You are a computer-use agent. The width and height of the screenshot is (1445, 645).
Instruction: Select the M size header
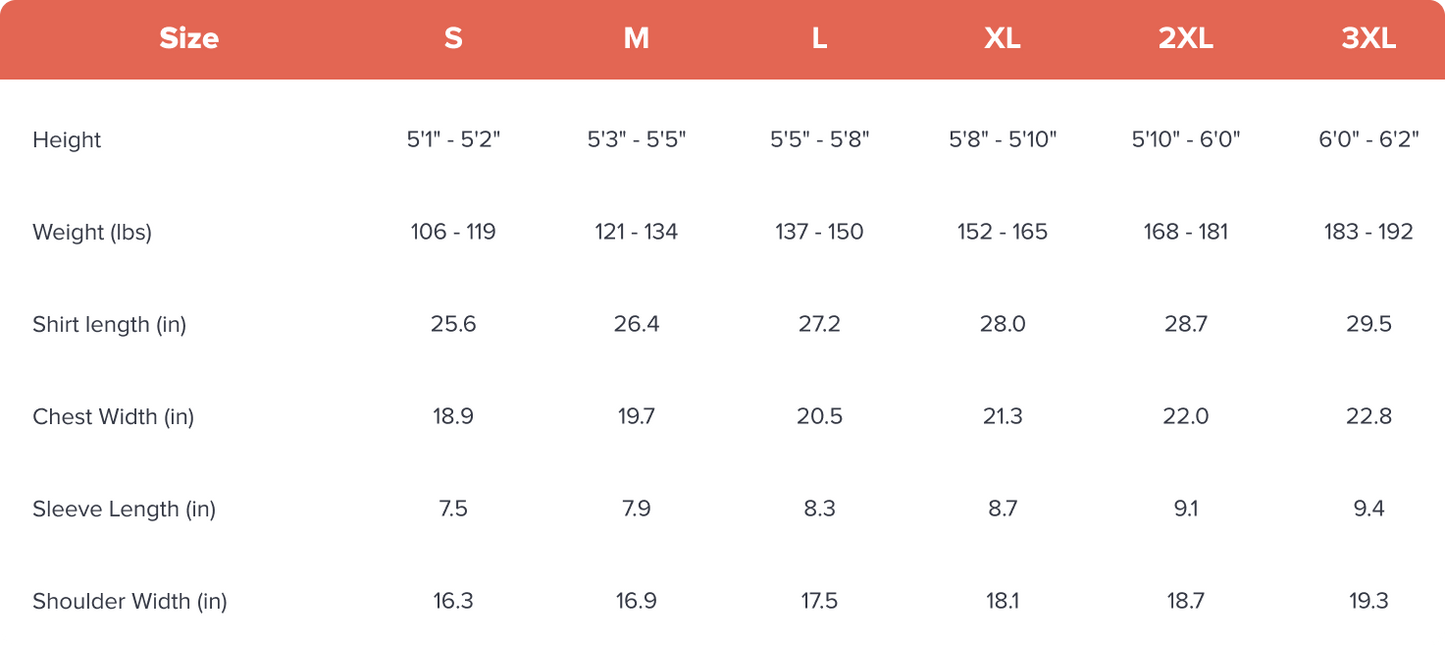(636, 39)
